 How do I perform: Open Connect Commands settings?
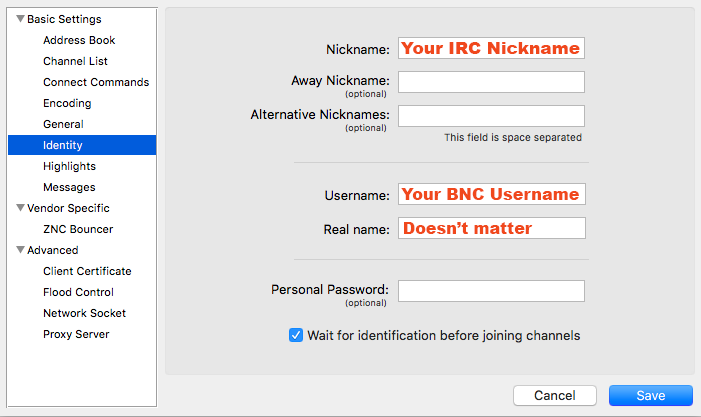pyautogui.click(x=95, y=82)
